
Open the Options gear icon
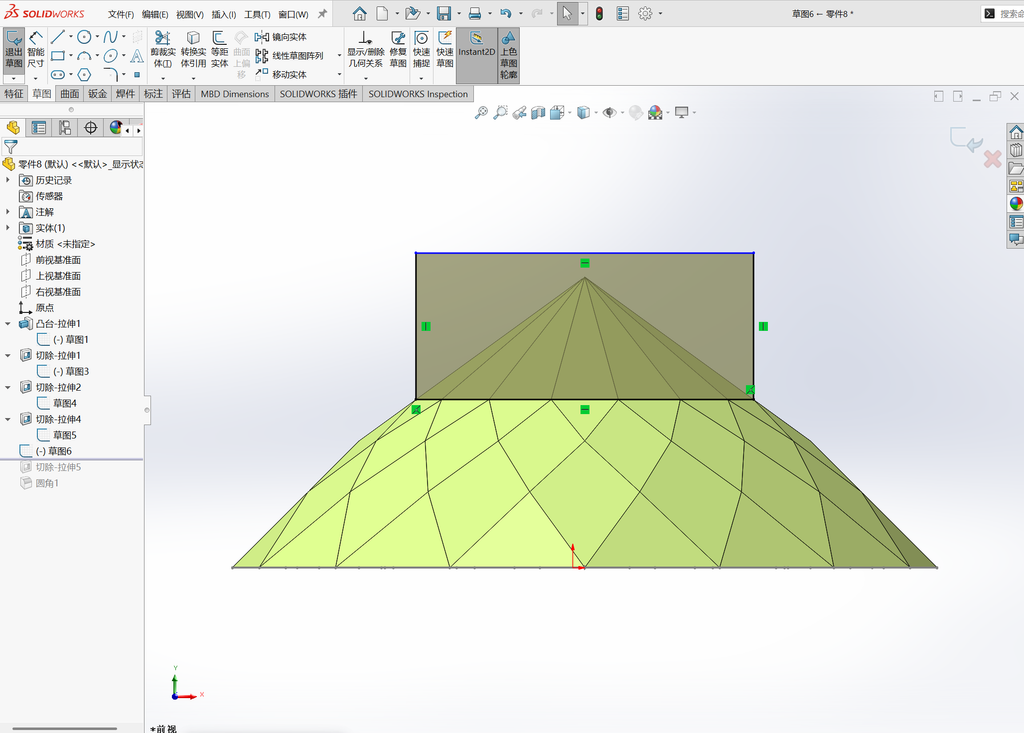click(x=645, y=14)
